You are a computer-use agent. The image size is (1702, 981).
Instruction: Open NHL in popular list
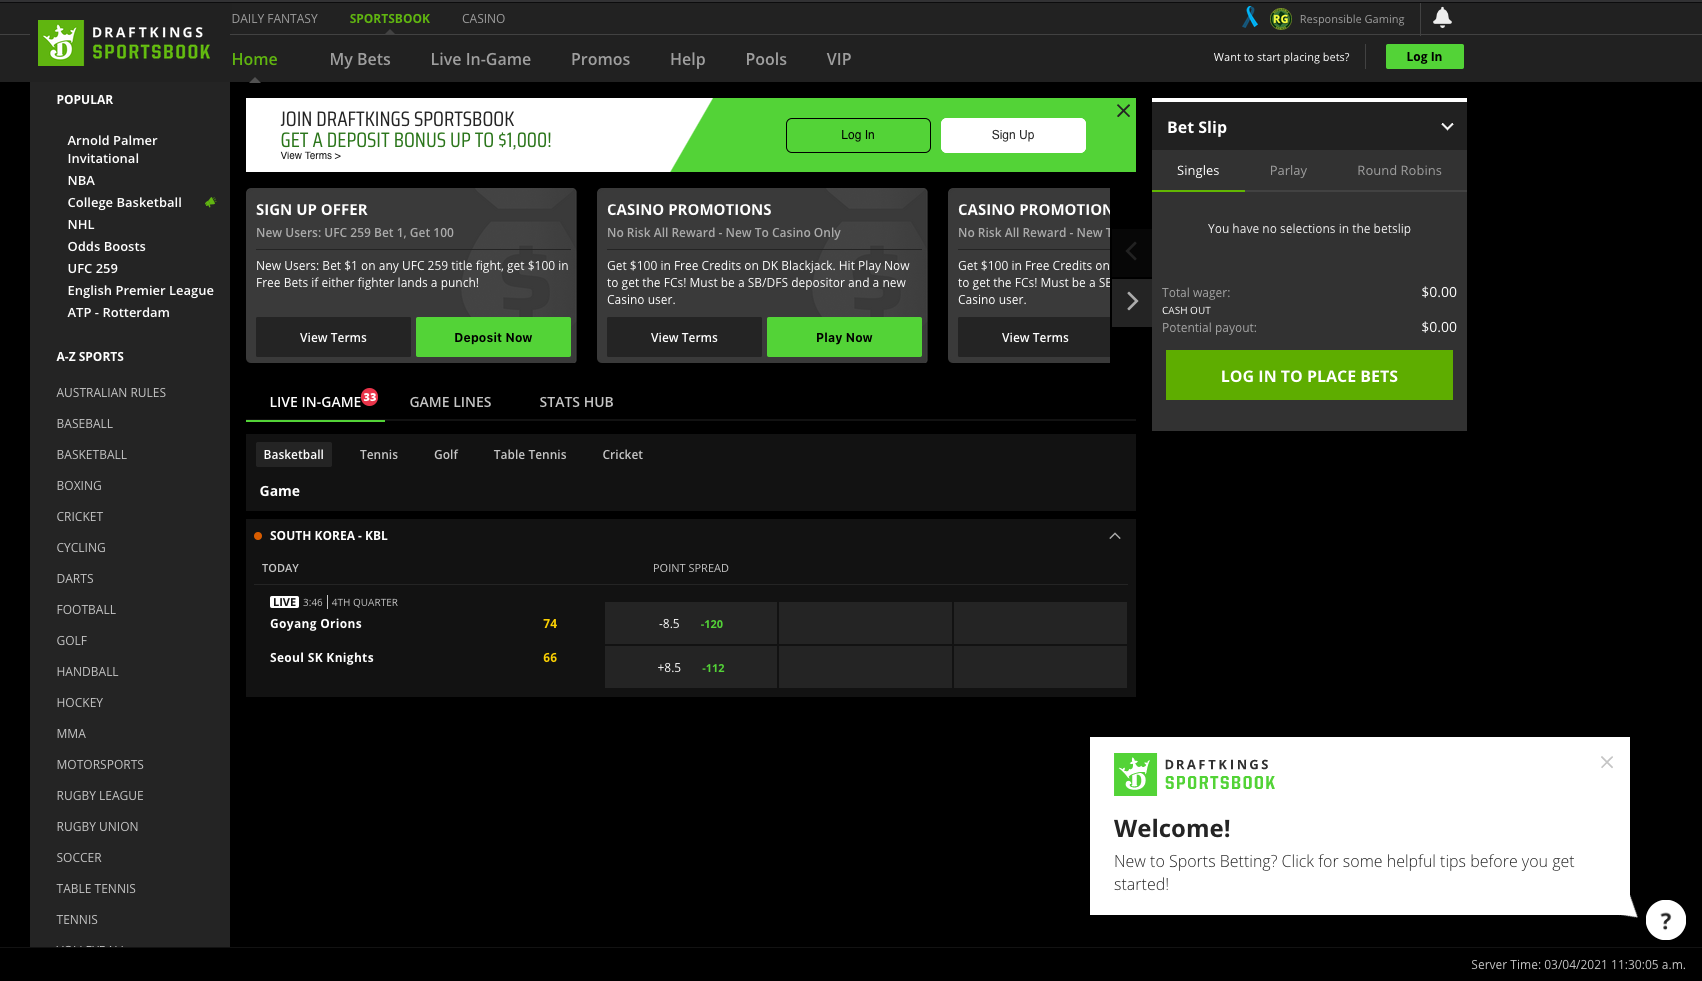pyautogui.click(x=81, y=225)
